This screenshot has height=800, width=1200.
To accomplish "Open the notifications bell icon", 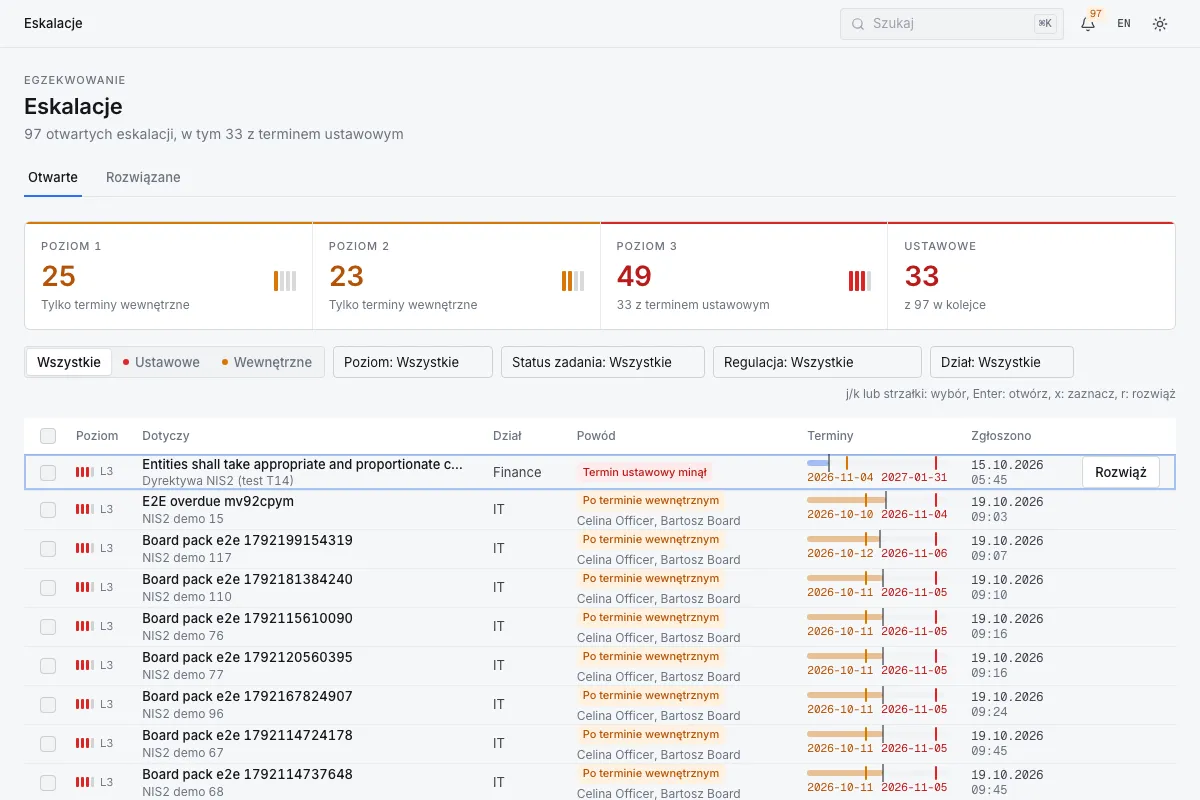I will pyautogui.click(x=1088, y=24).
